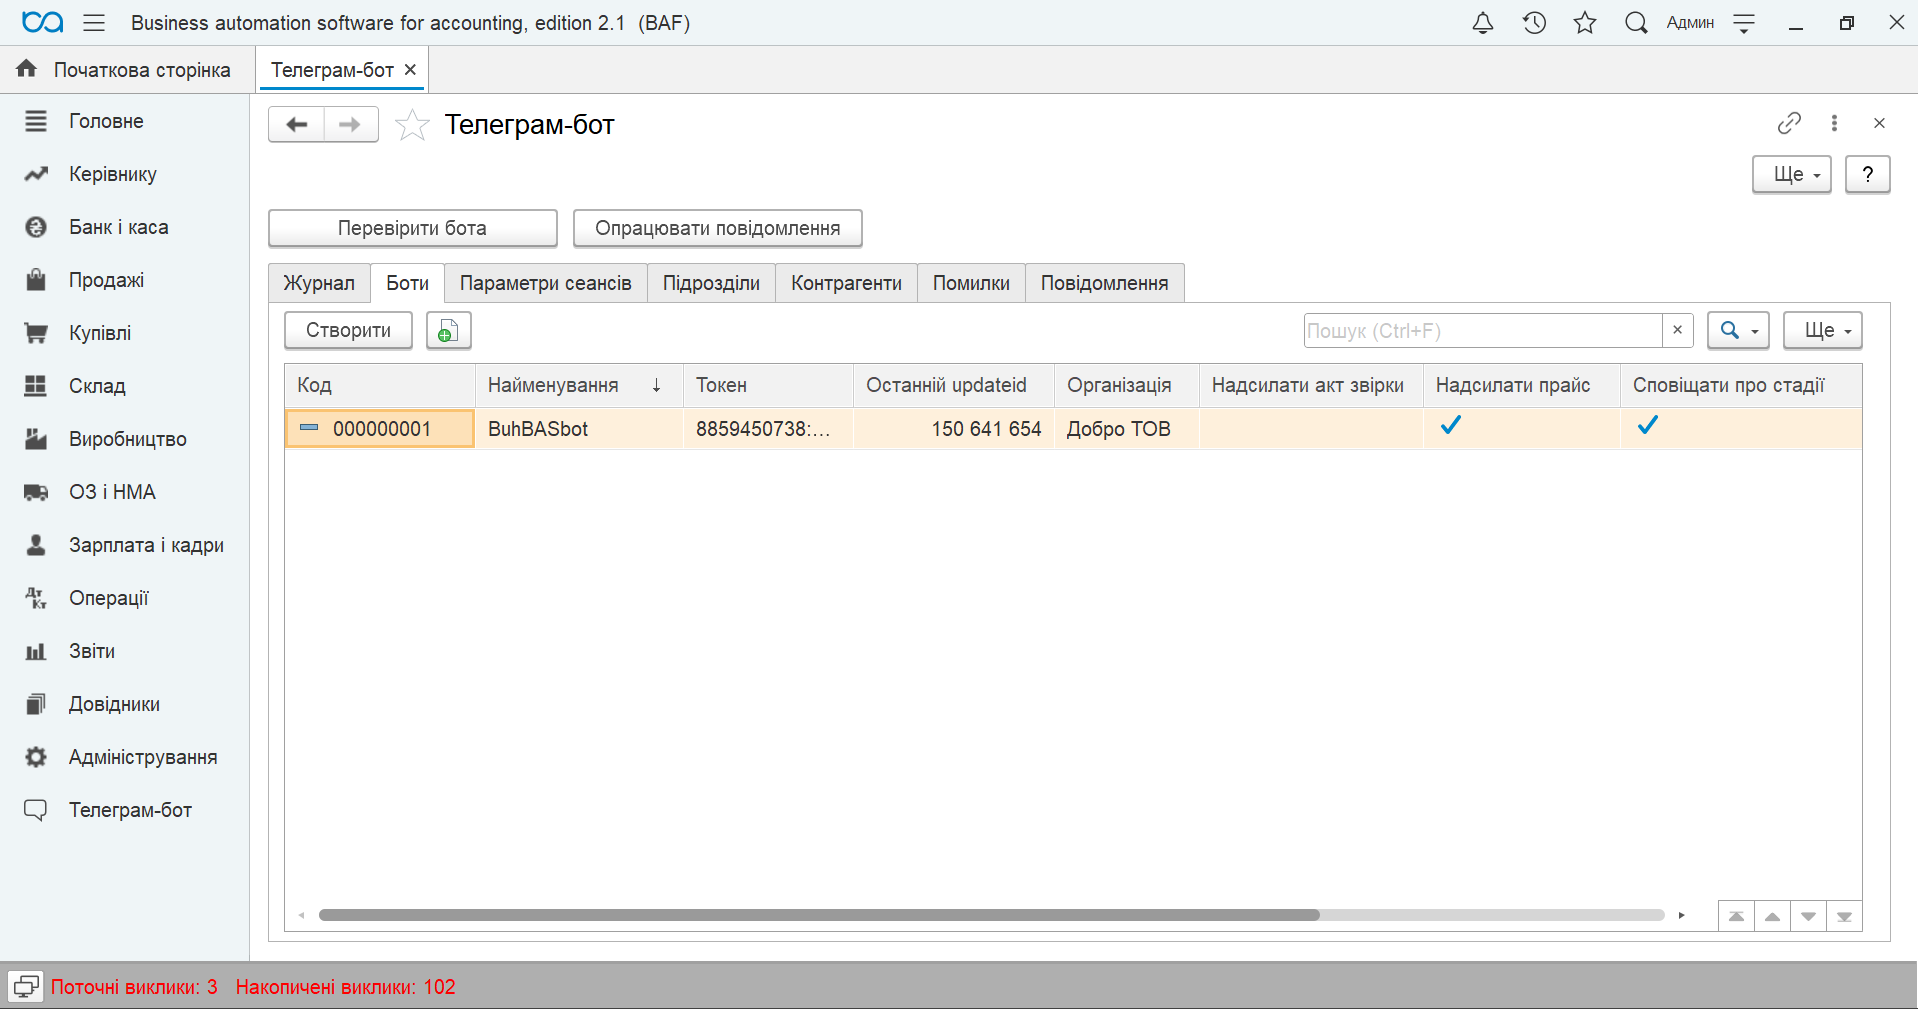Move up one row in list

(x=1772, y=916)
